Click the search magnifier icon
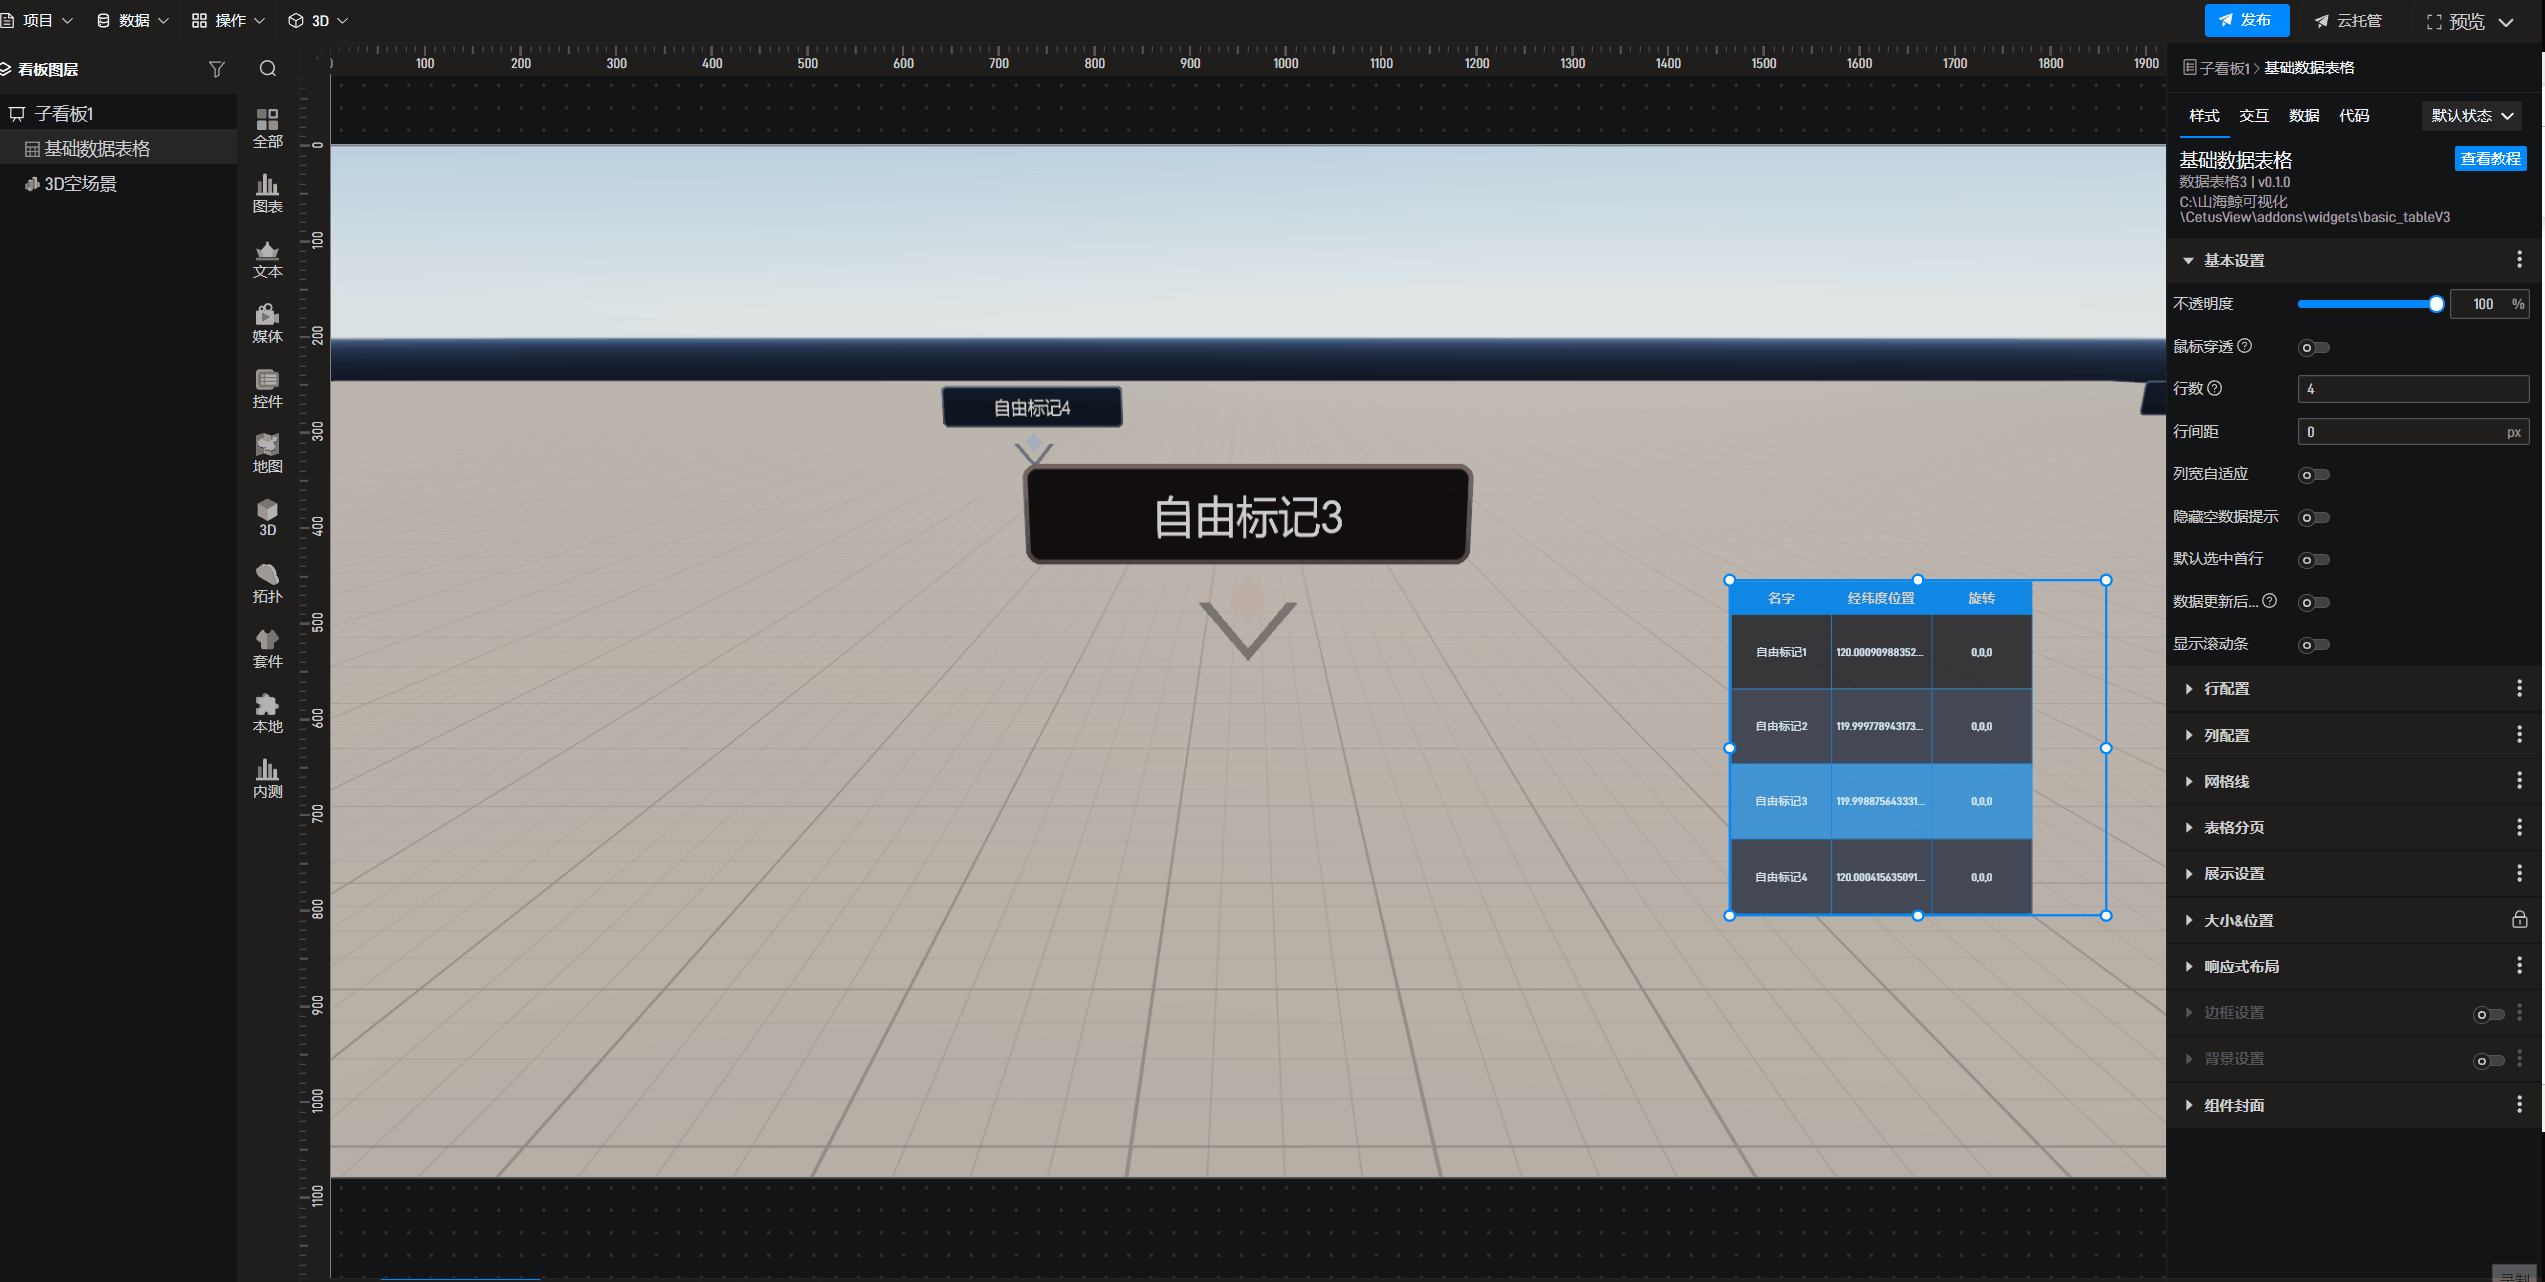 pos(267,69)
